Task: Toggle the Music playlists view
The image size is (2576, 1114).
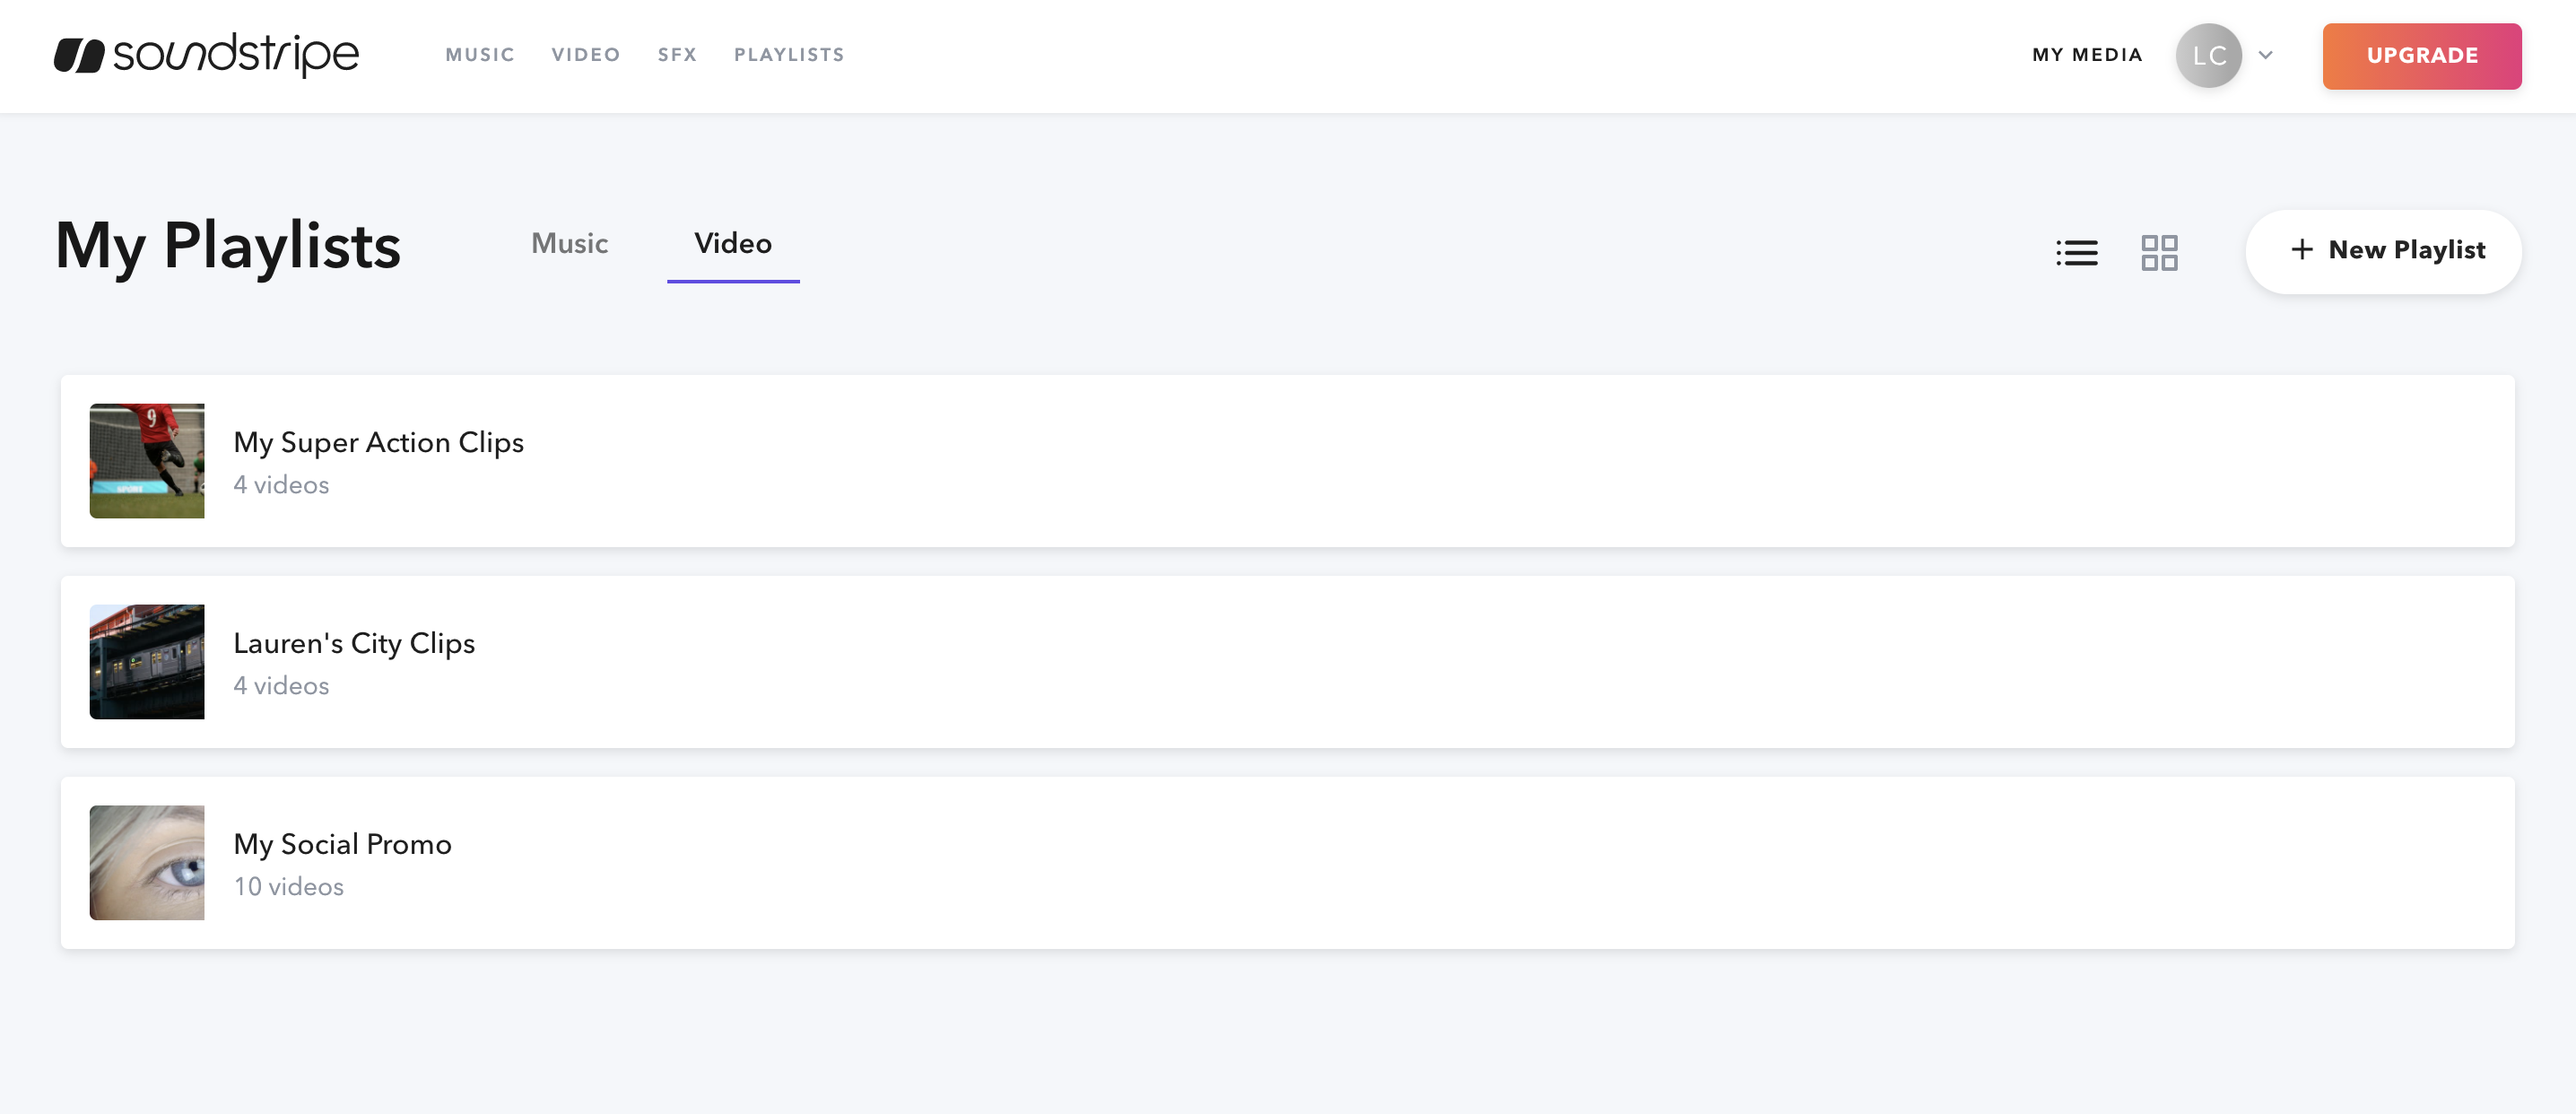Action: click(570, 243)
